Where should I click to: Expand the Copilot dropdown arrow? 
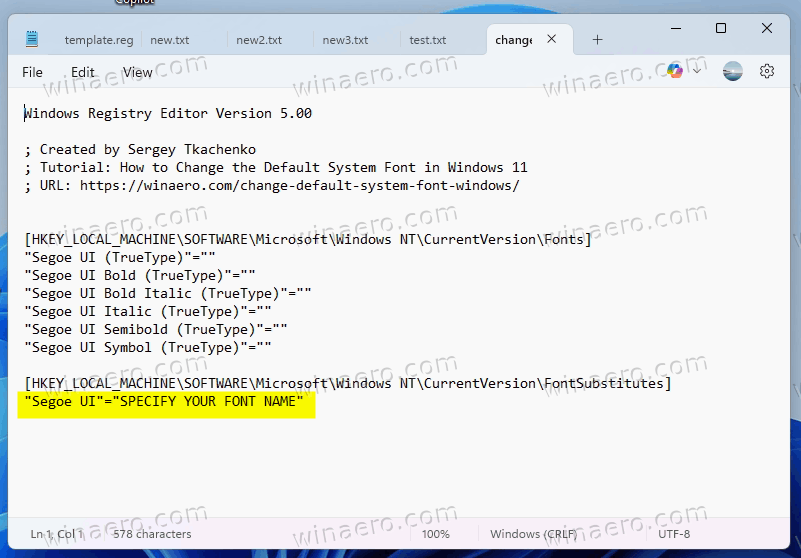click(x=697, y=71)
